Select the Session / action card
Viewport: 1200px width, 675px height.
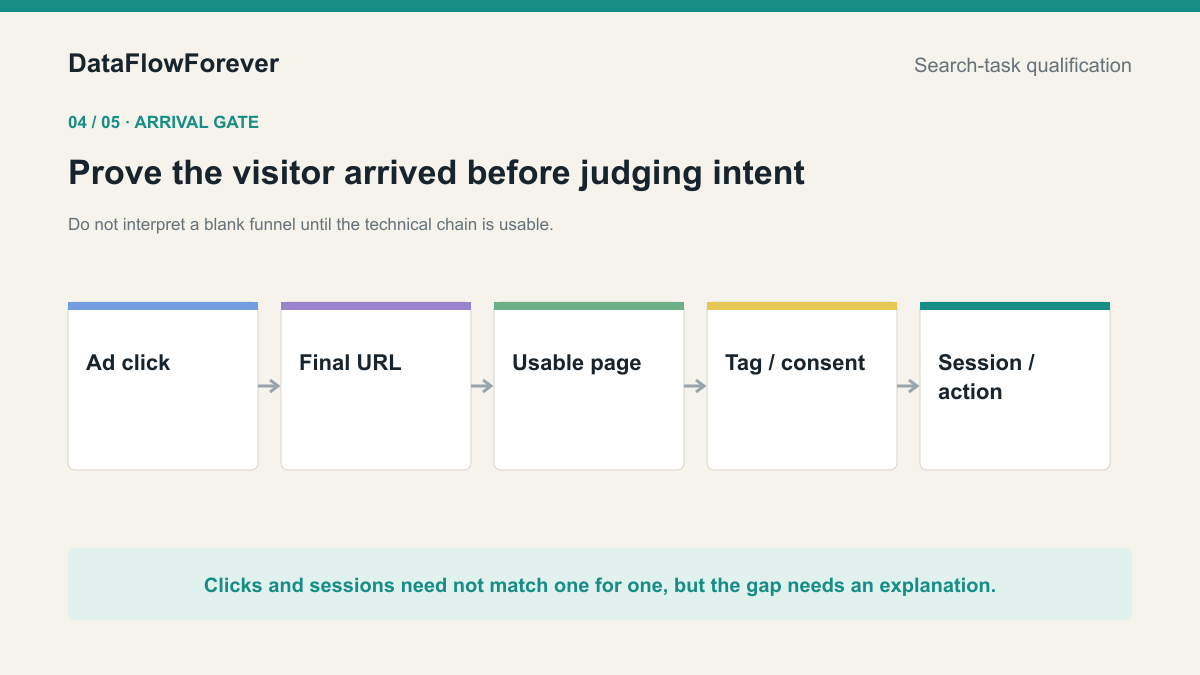point(1015,386)
